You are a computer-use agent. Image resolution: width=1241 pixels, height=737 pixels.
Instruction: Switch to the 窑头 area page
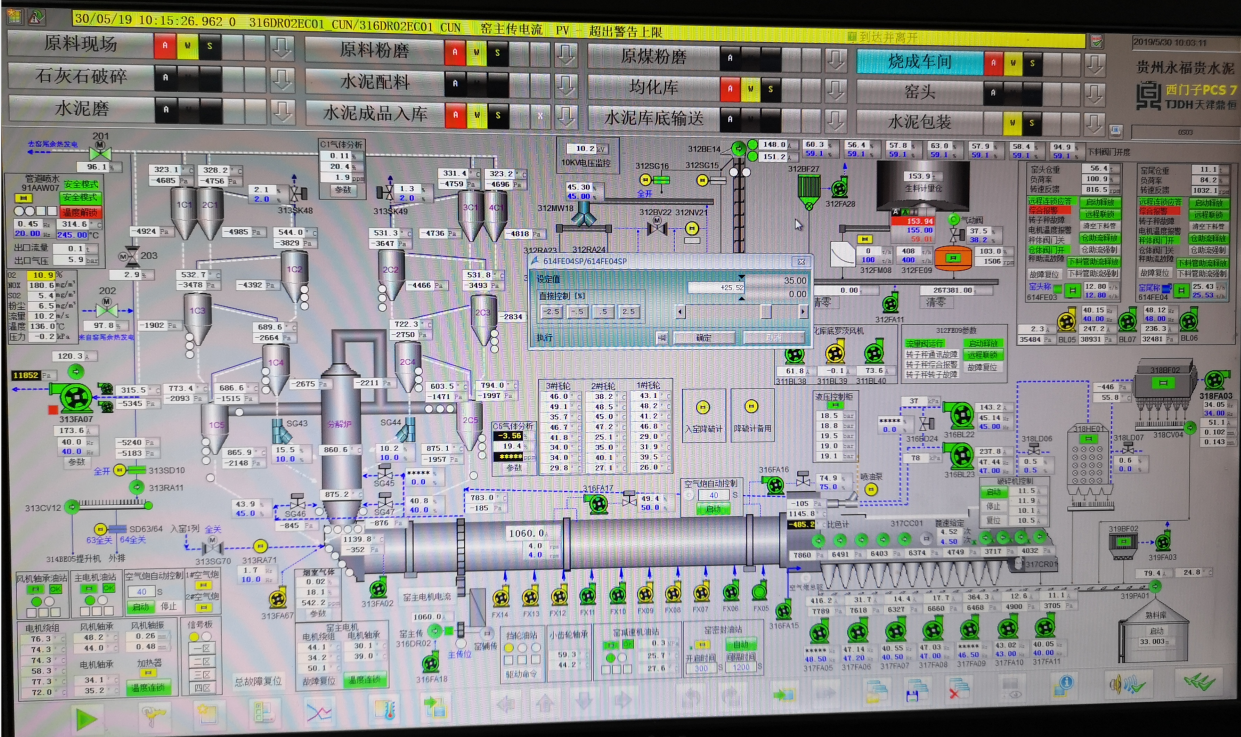[918, 92]
